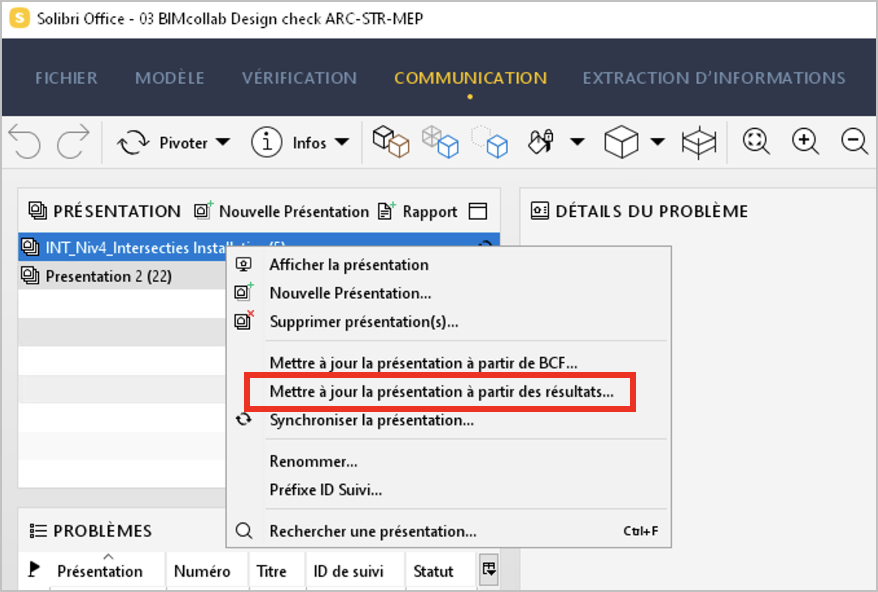Open the FICHIER tab
878x592 pixels.
66,78
